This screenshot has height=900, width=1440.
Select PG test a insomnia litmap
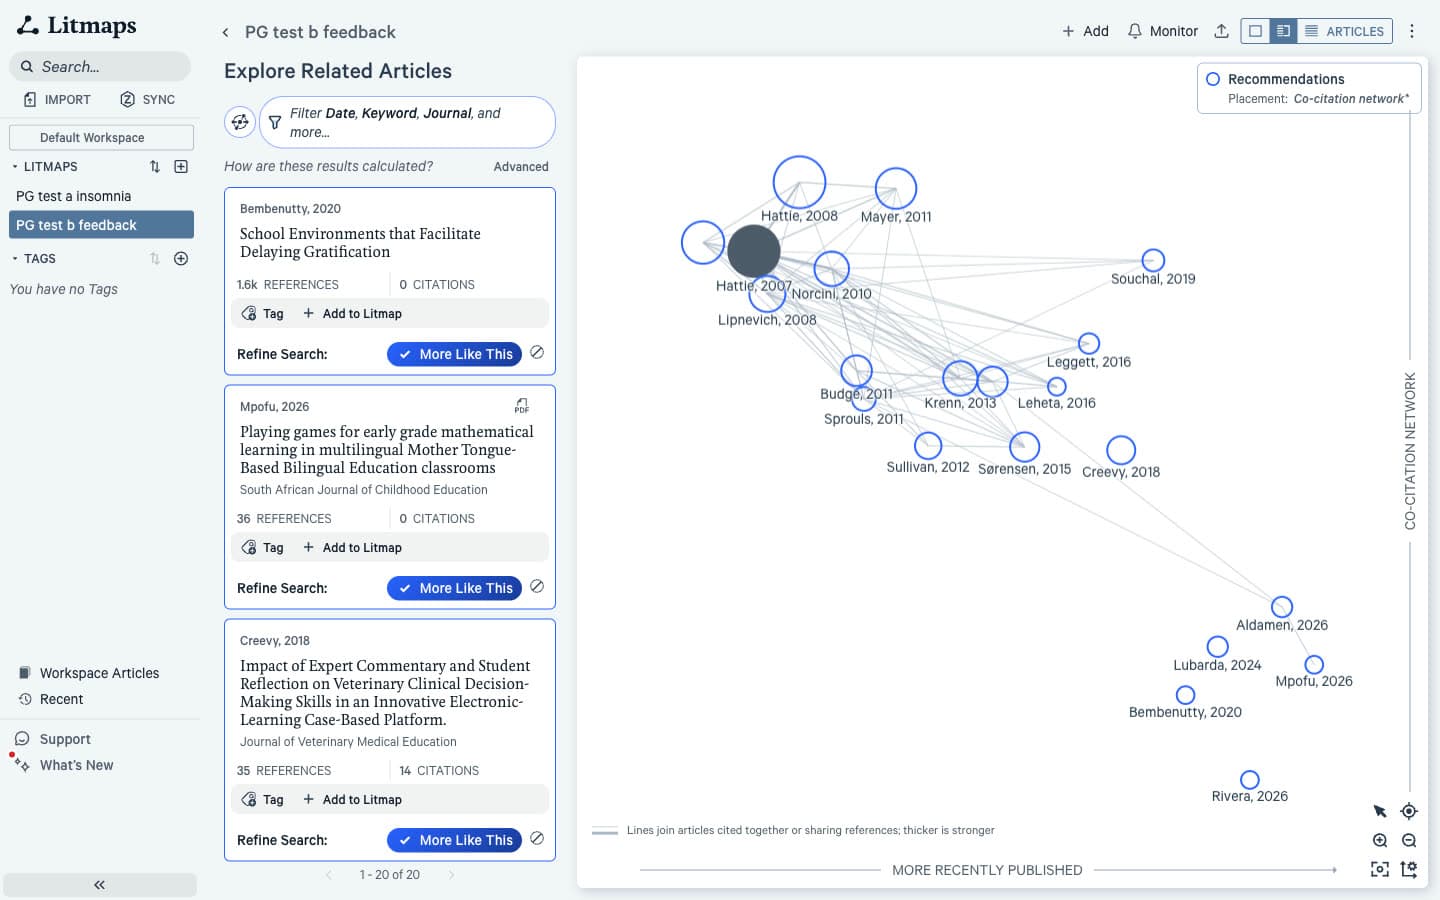(101, 196)
